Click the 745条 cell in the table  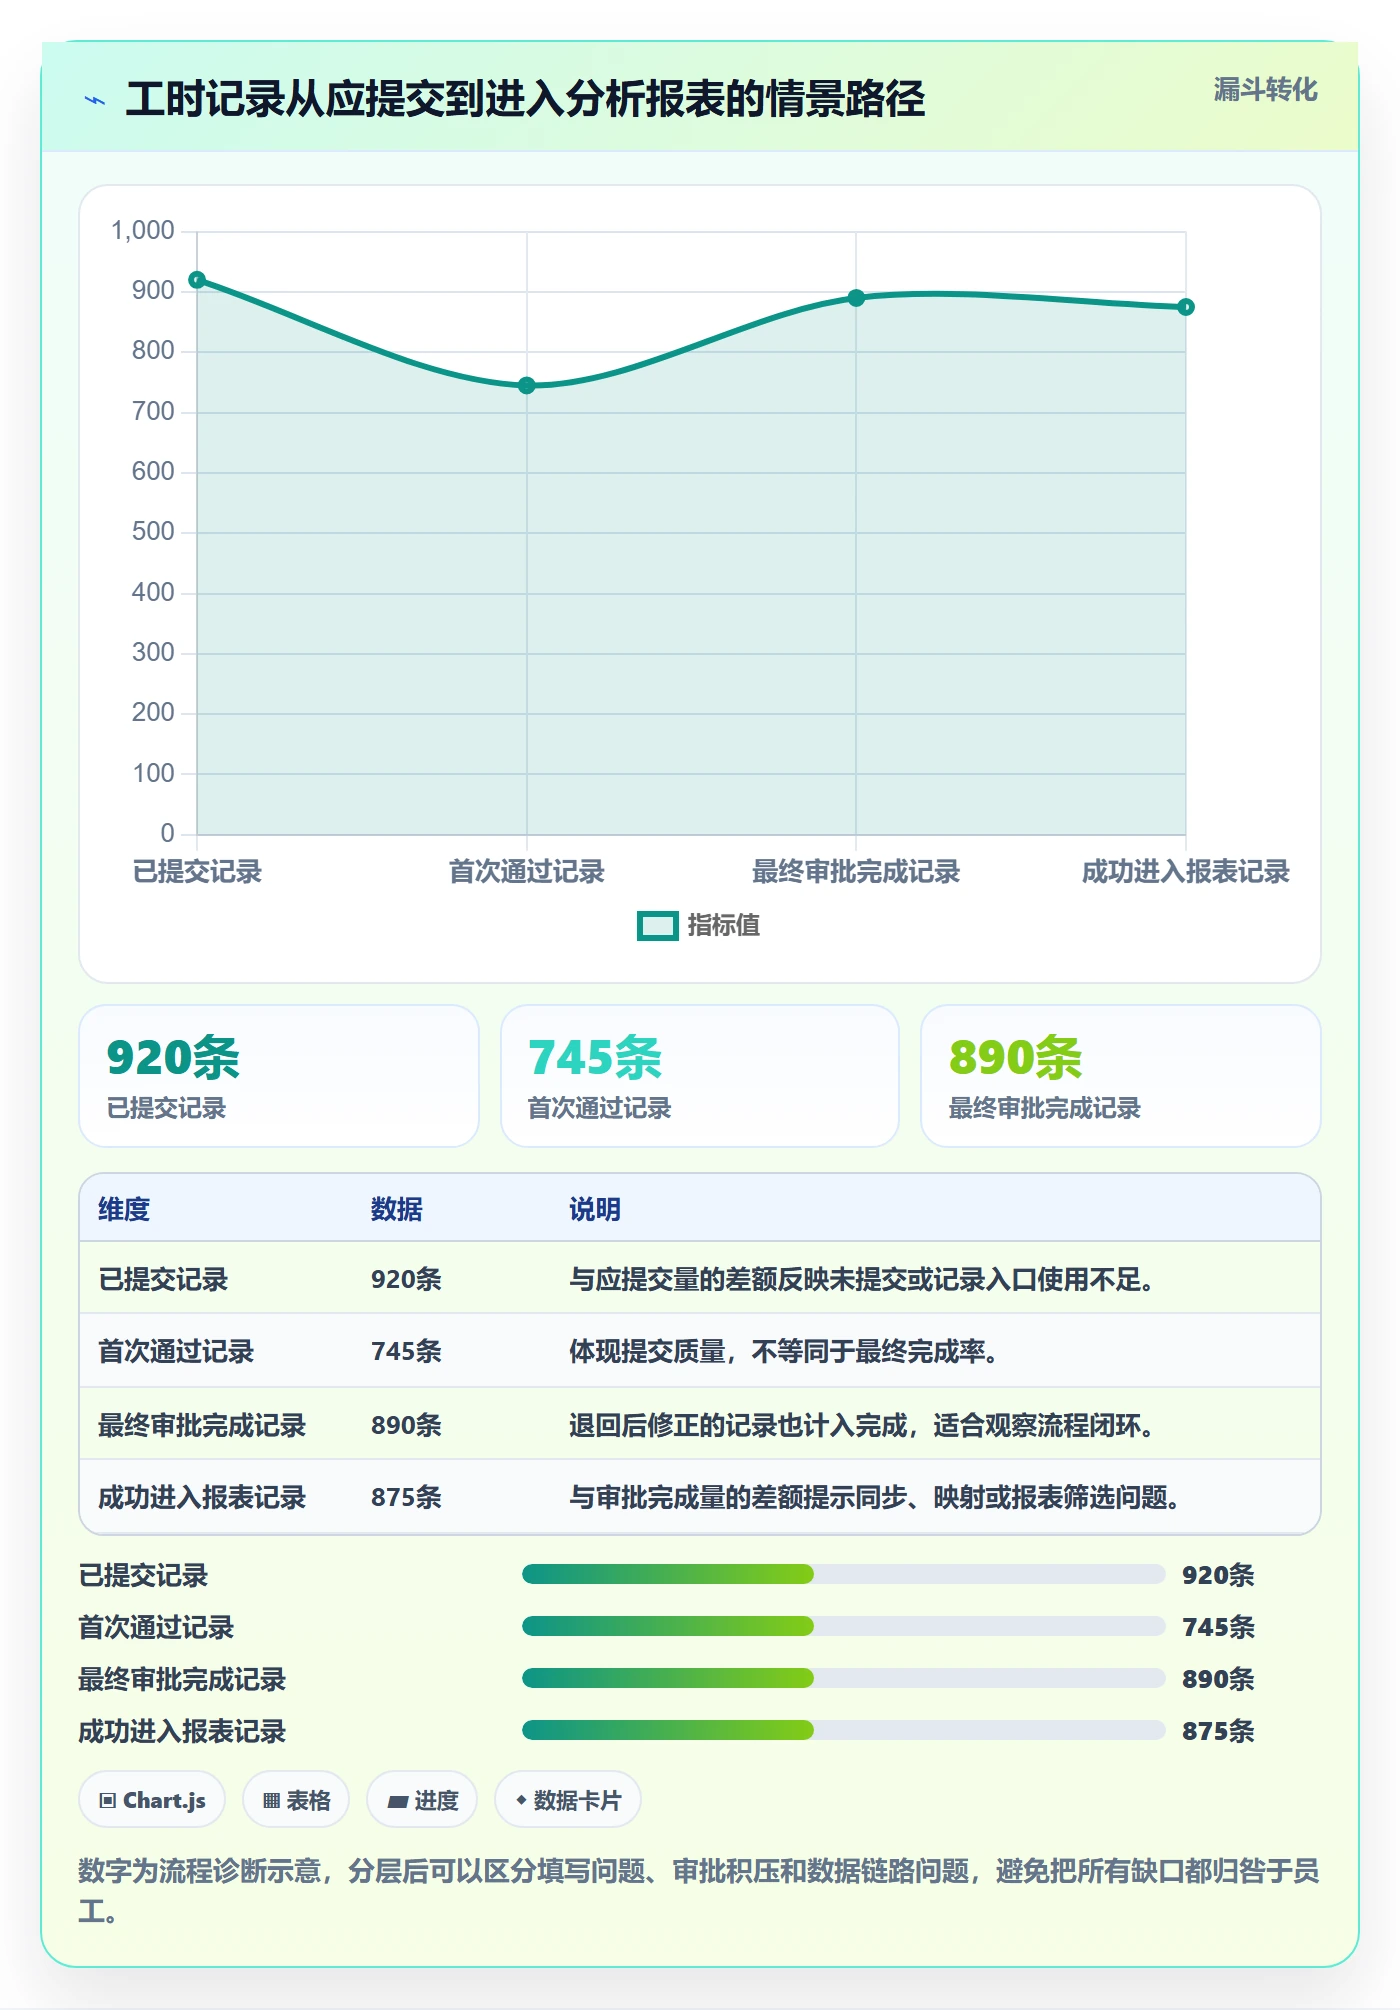[406, 1351]
